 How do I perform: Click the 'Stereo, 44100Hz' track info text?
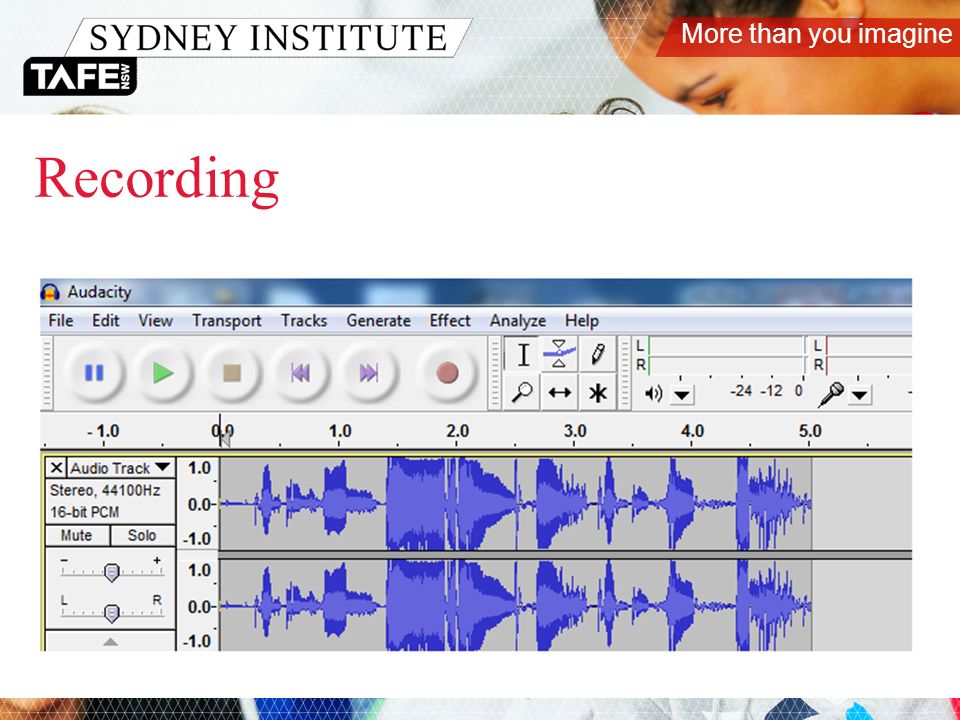pos(105,490)
